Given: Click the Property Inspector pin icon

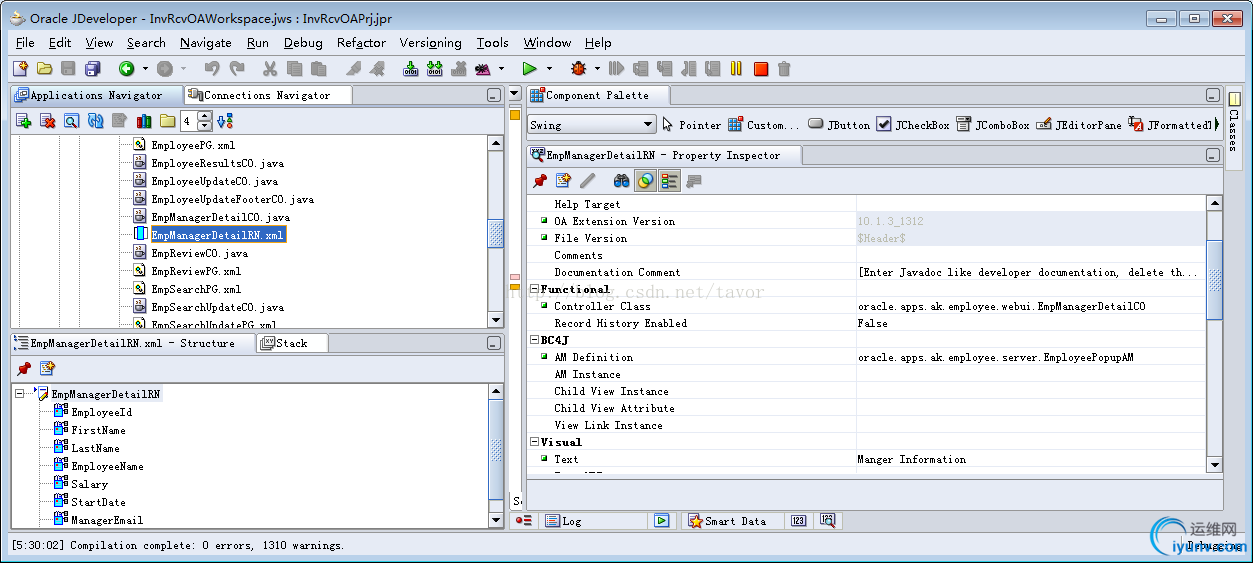Looking at the screenshot, I should (539, 181).
